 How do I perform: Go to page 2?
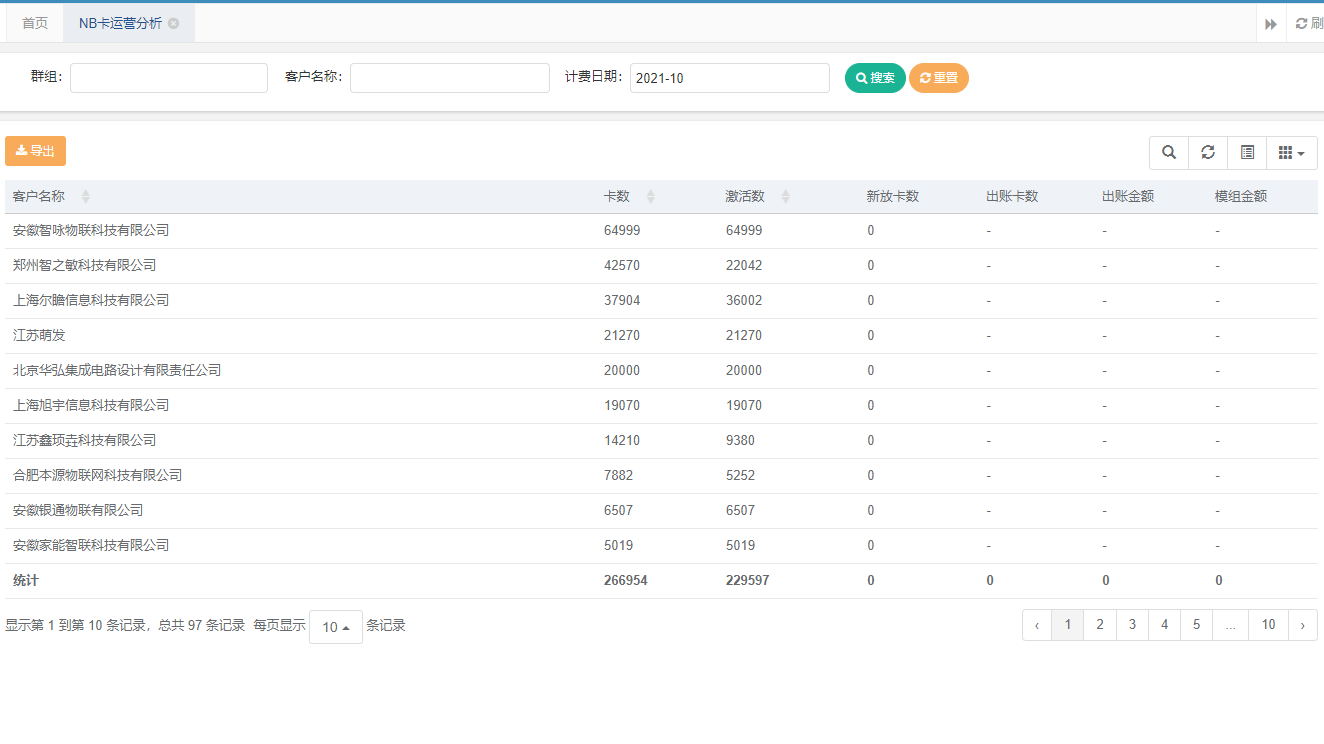tap(1100, 625)
